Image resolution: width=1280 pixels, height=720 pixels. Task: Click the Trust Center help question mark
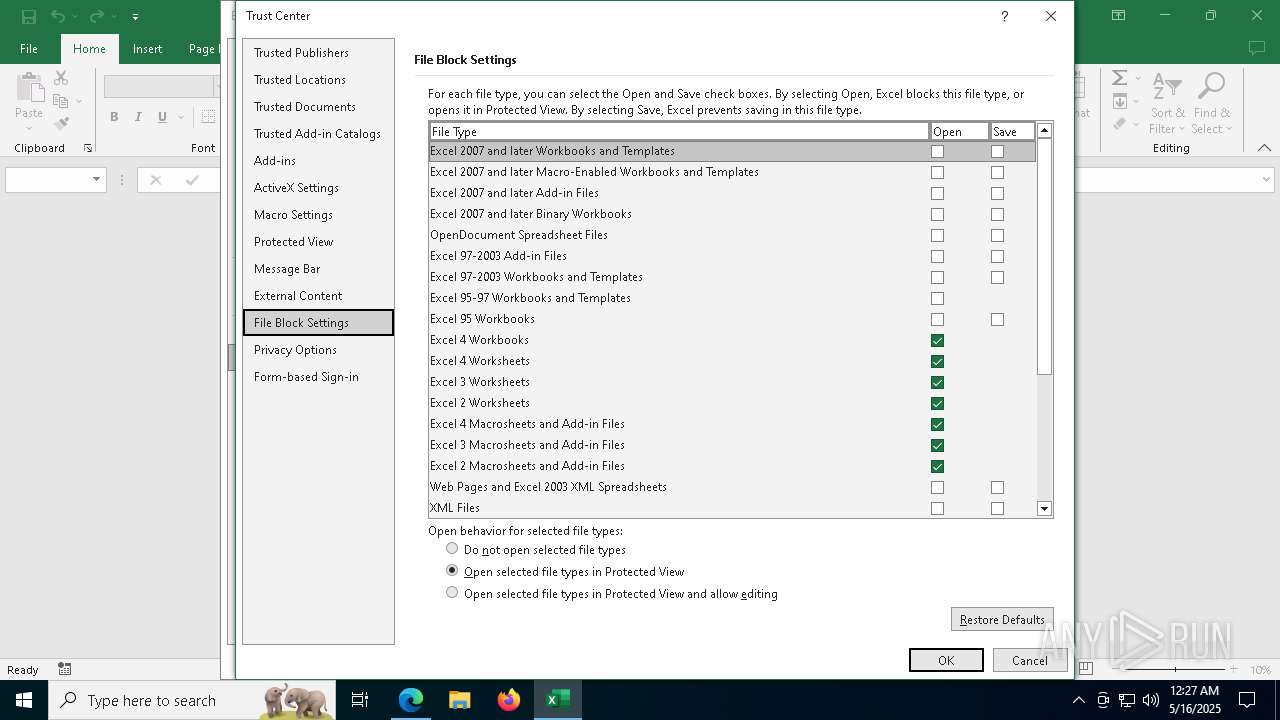click(x=1004, y=16)
